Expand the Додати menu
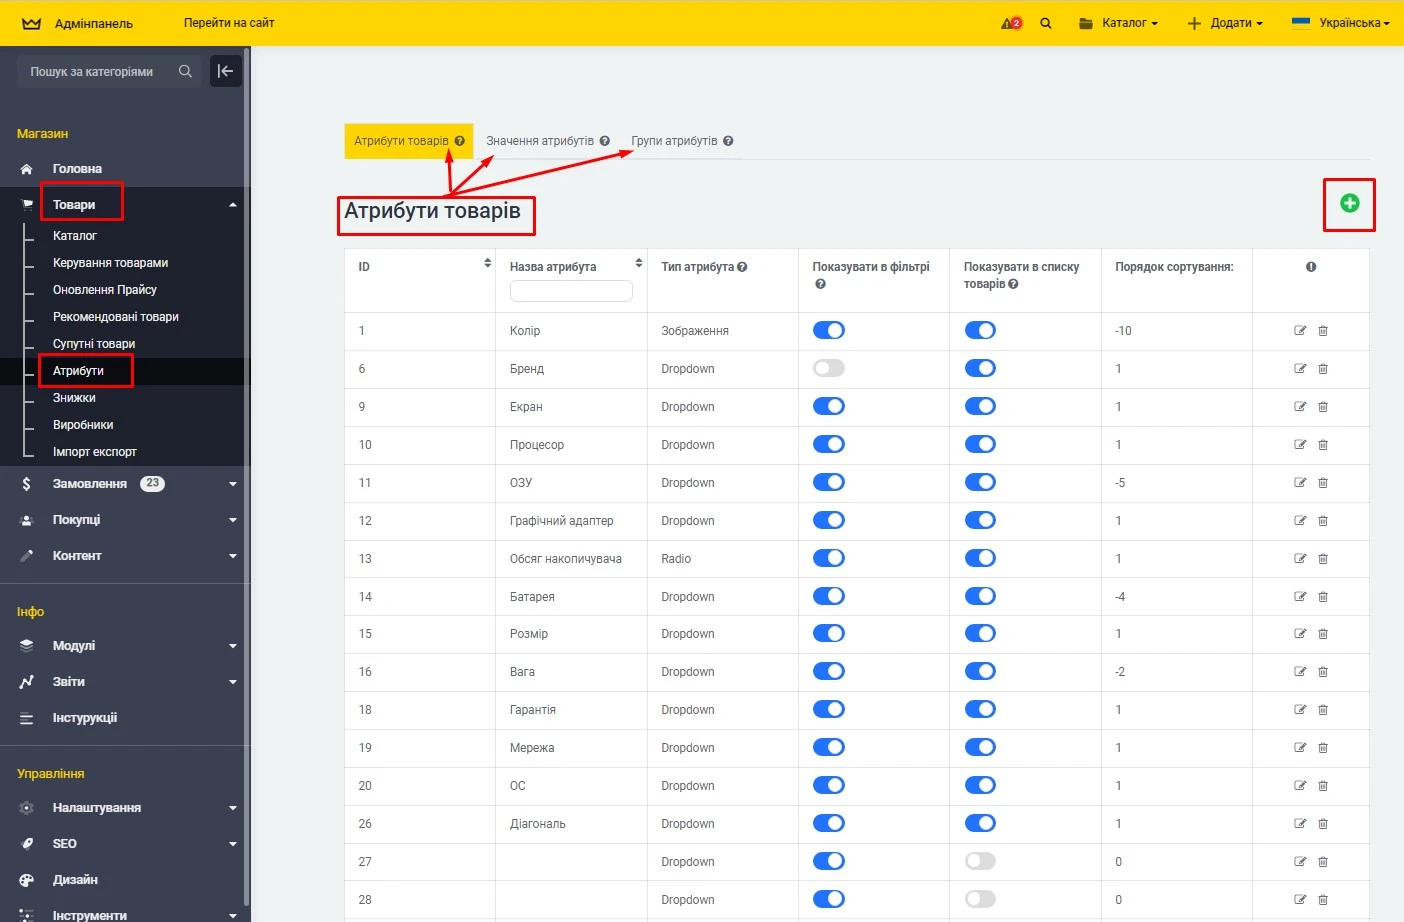This screenshot has width=1404, height=922. coord(1224,22)
